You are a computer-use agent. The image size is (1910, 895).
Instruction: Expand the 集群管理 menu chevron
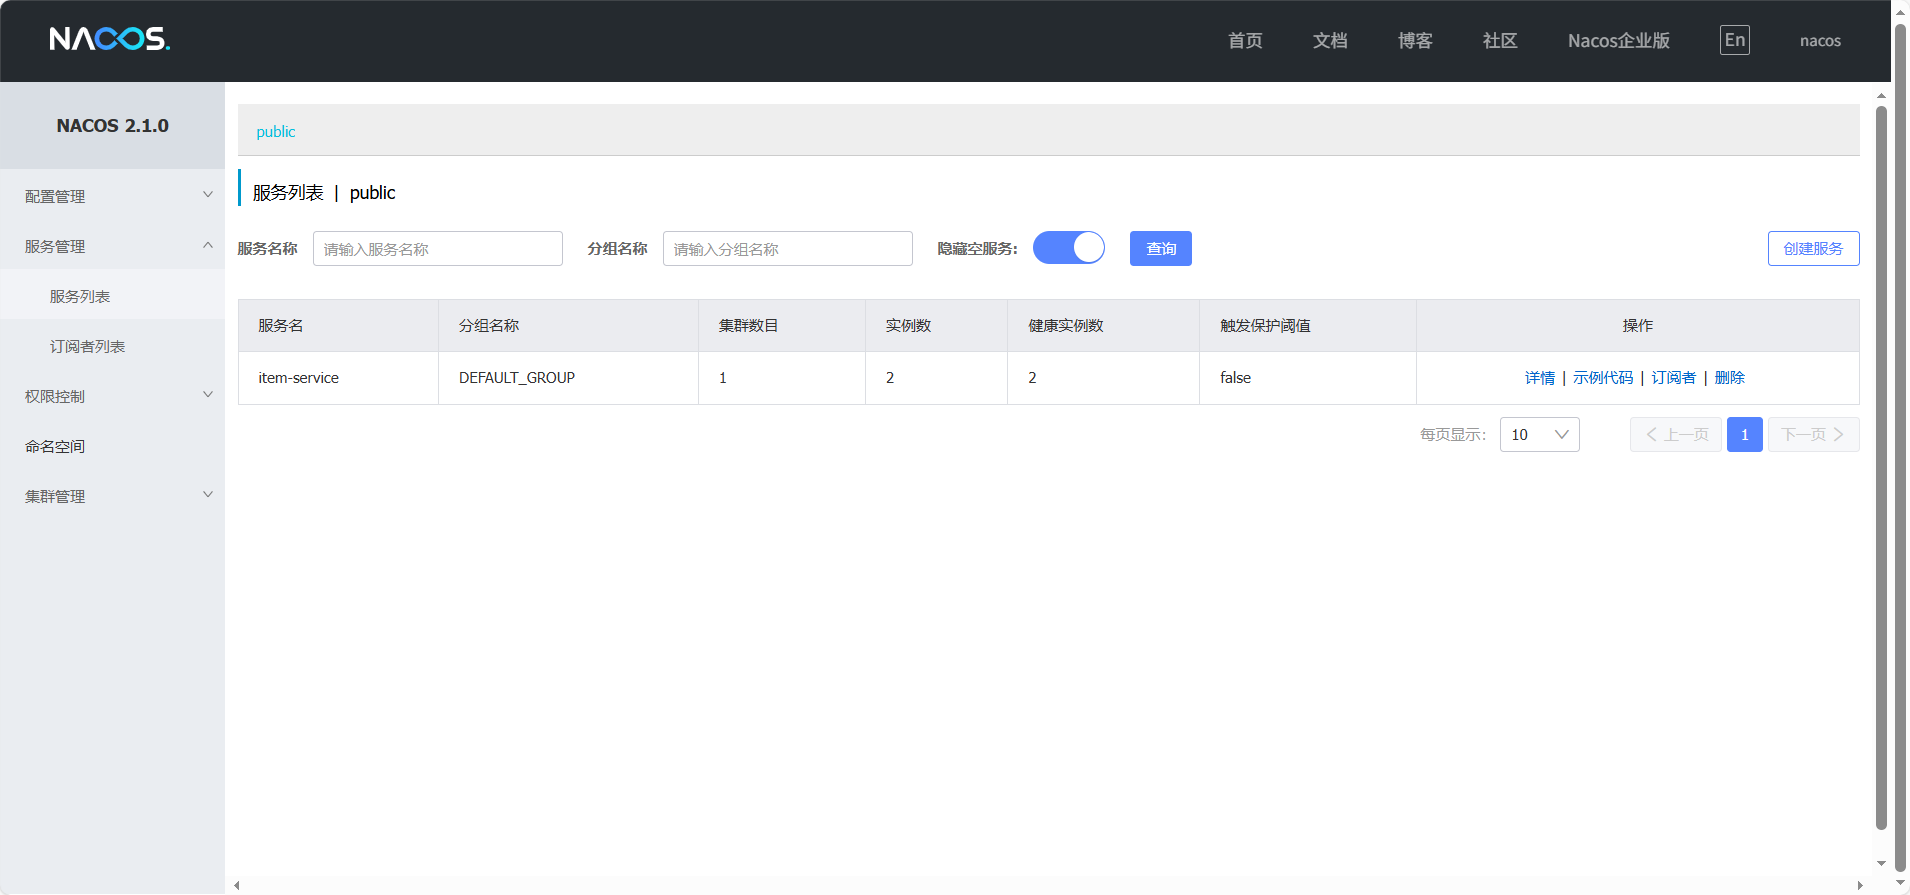[x=208, y=495]
